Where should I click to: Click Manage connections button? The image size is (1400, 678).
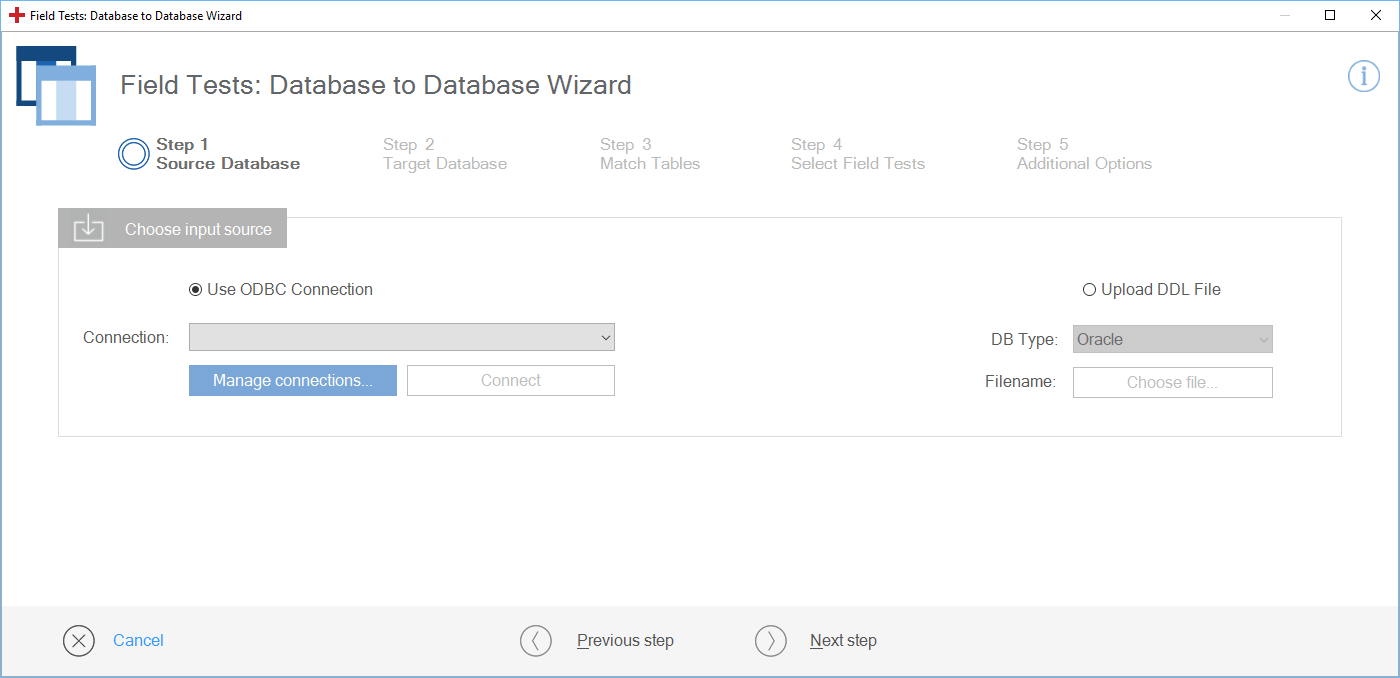point(293,380)
